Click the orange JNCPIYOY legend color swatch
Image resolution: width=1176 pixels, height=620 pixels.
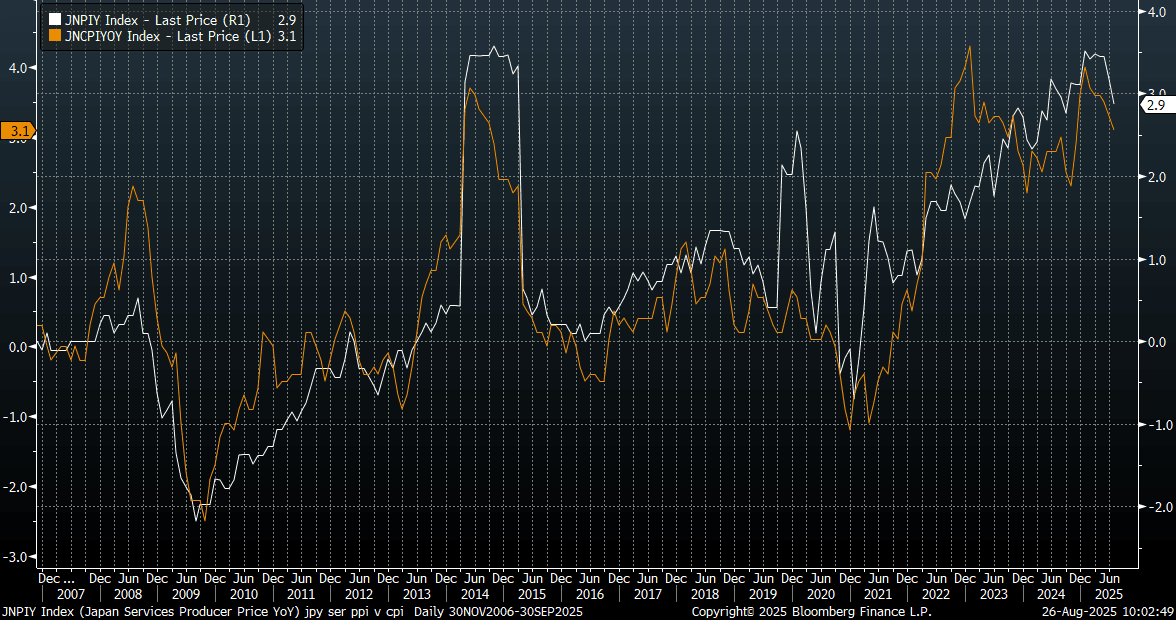click(54, 36)
